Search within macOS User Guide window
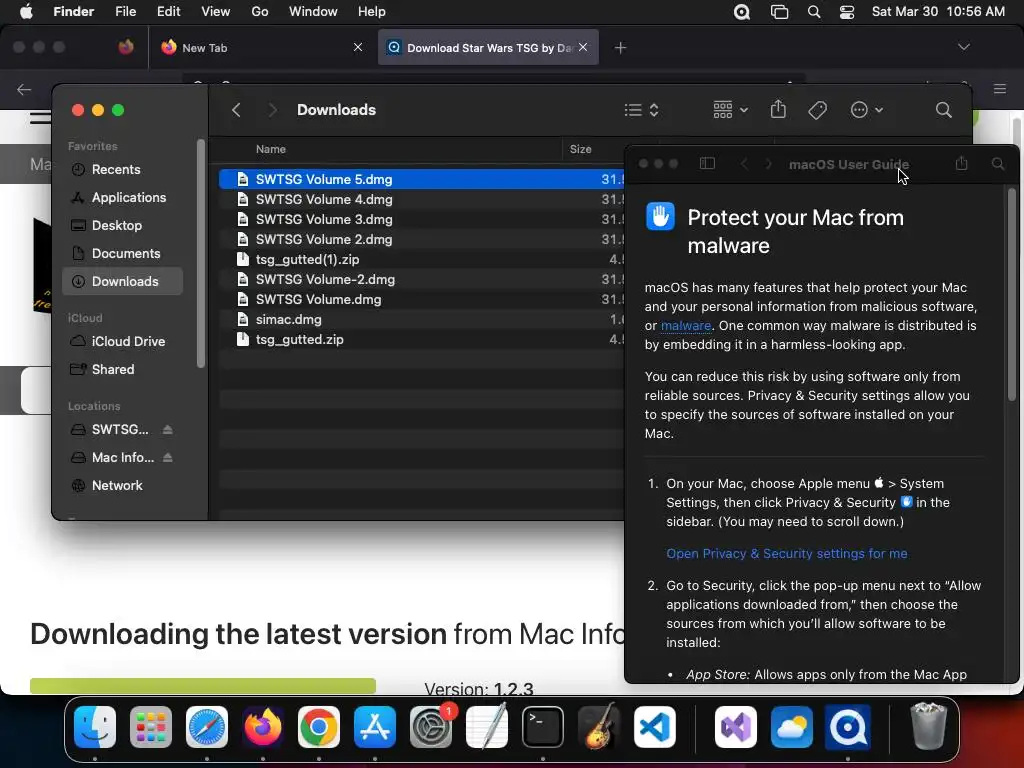1024x768 pixels. pyautogui.click(x=998, y=164)
